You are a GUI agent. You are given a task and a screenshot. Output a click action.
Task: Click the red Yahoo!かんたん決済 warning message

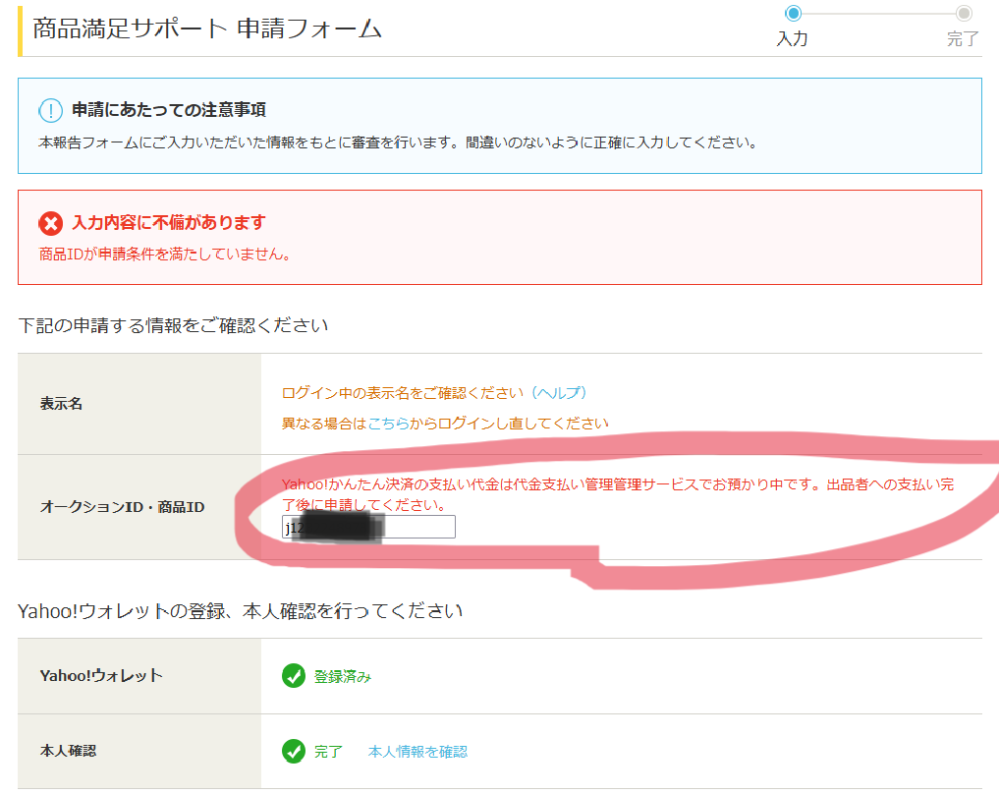618,494
